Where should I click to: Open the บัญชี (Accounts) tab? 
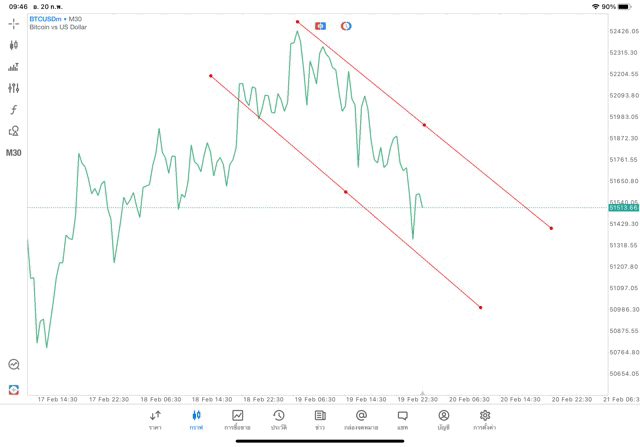click(x=443, y=419)
